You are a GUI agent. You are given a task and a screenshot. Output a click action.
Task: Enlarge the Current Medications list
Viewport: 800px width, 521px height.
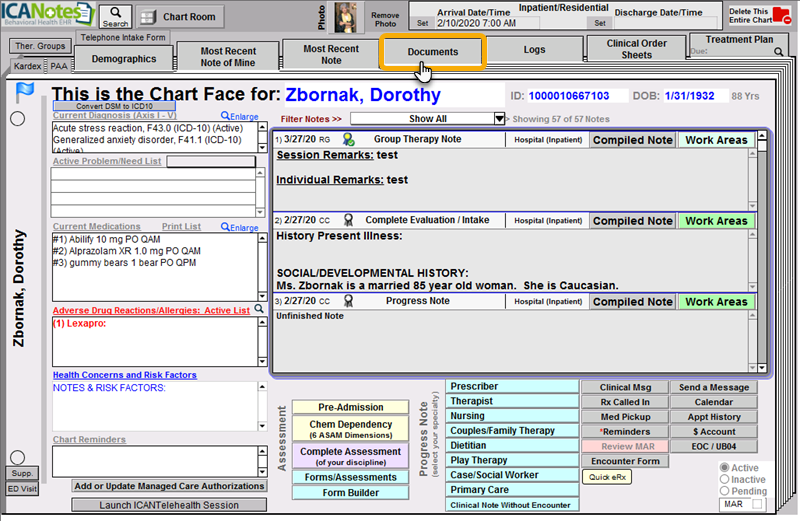pyautogui.click(x=239, y=227)
